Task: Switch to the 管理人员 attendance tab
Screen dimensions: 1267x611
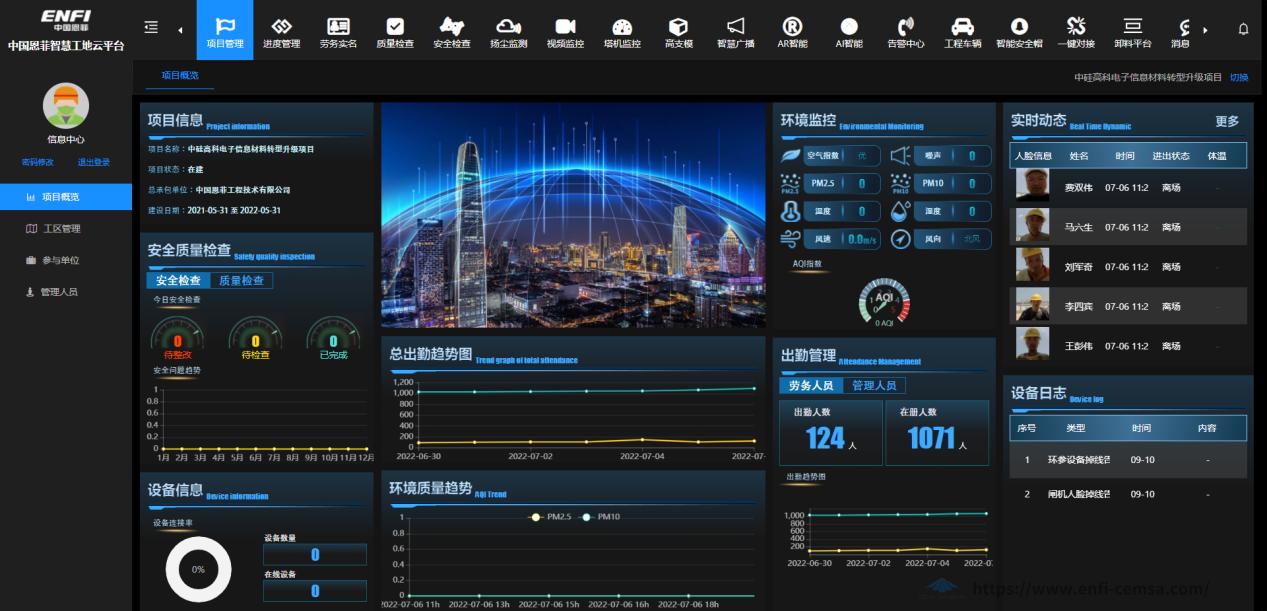Action: tap(873, 386)
